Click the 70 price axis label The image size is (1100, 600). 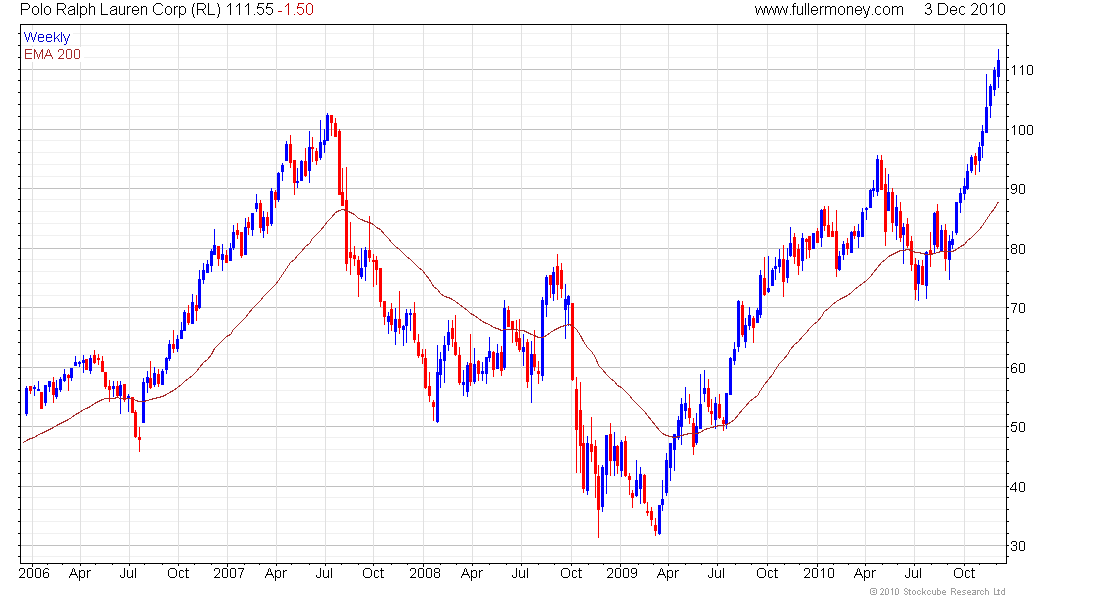pos(1018,308)
